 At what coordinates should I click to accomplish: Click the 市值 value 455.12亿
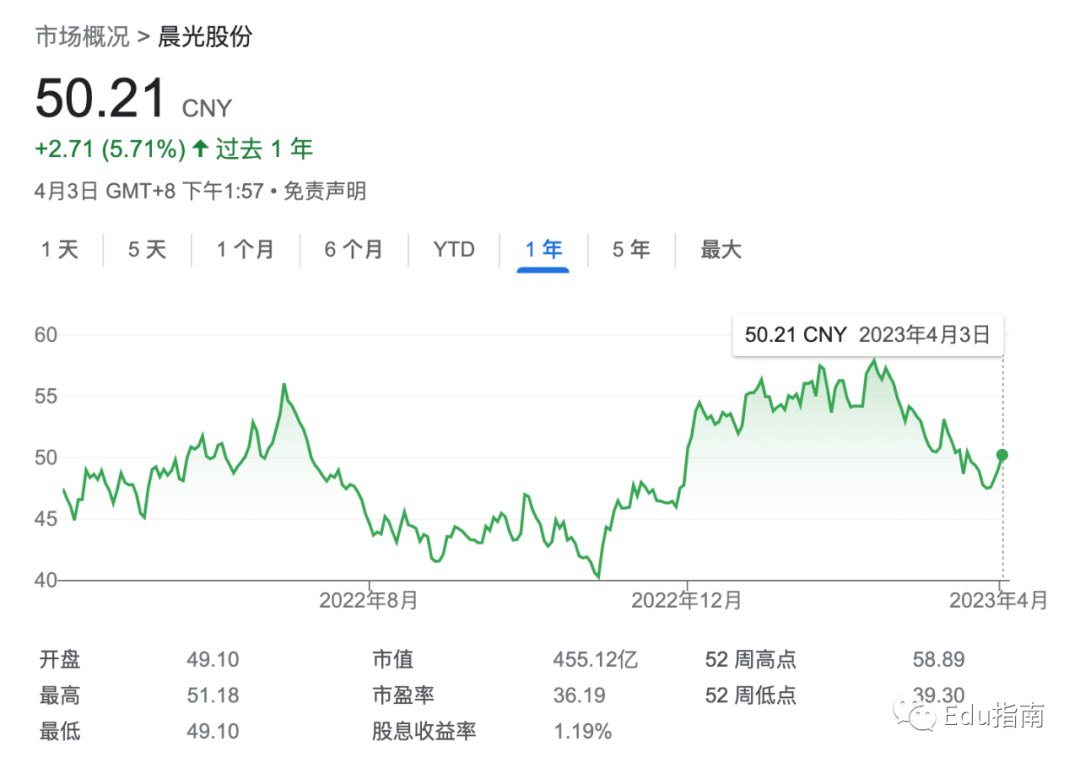596,660
